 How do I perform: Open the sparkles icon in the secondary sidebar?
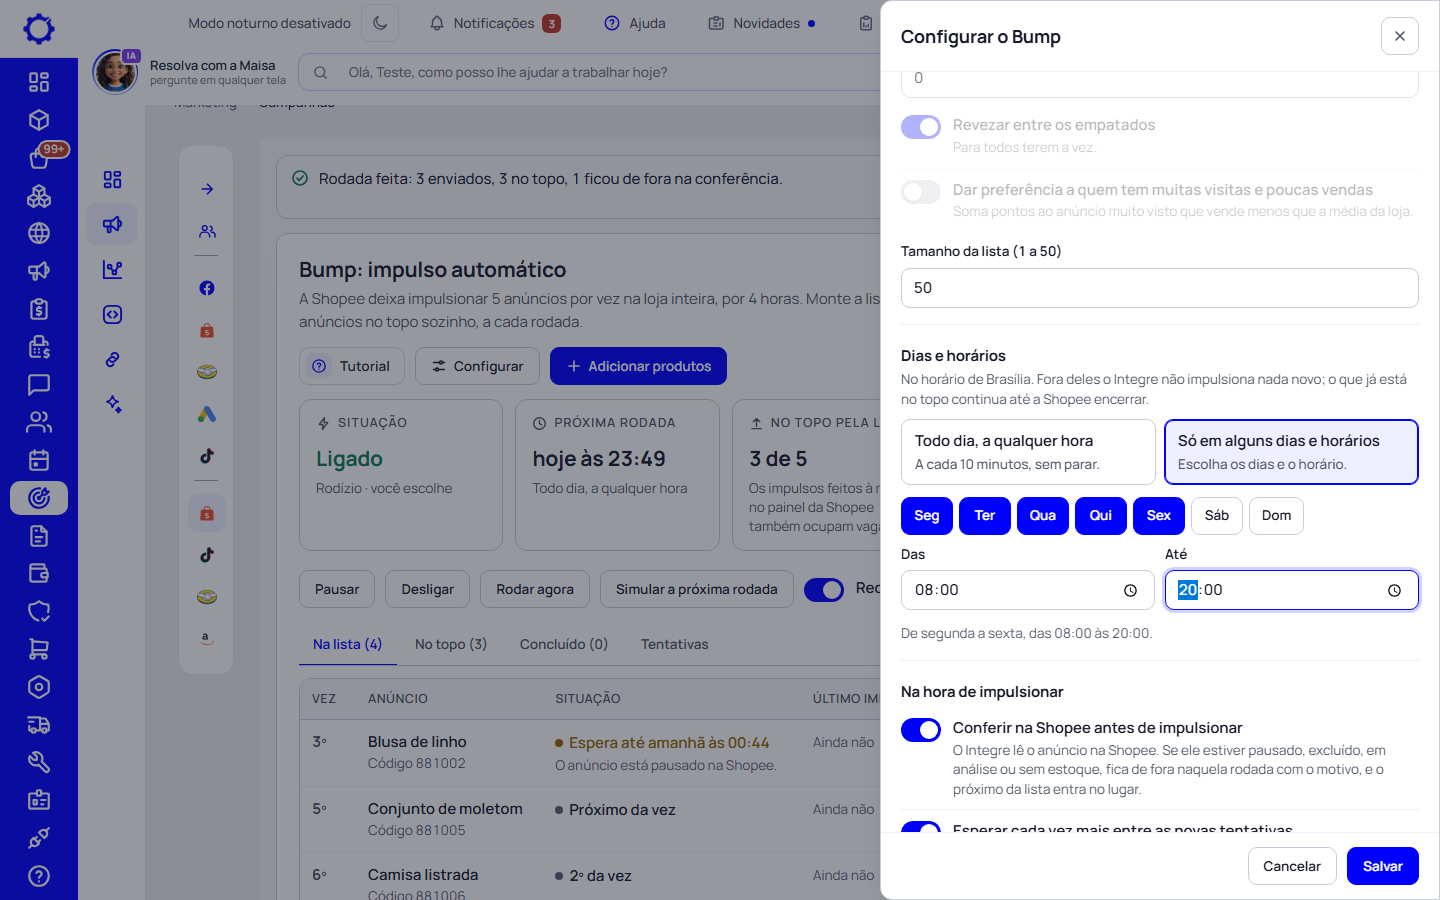coord(112,404)
